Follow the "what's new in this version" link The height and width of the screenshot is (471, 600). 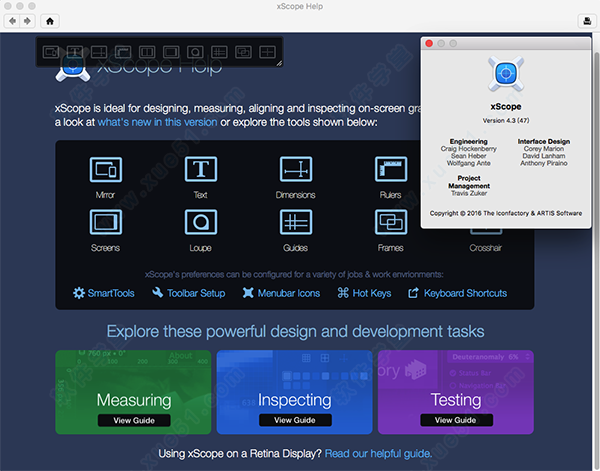157,122
